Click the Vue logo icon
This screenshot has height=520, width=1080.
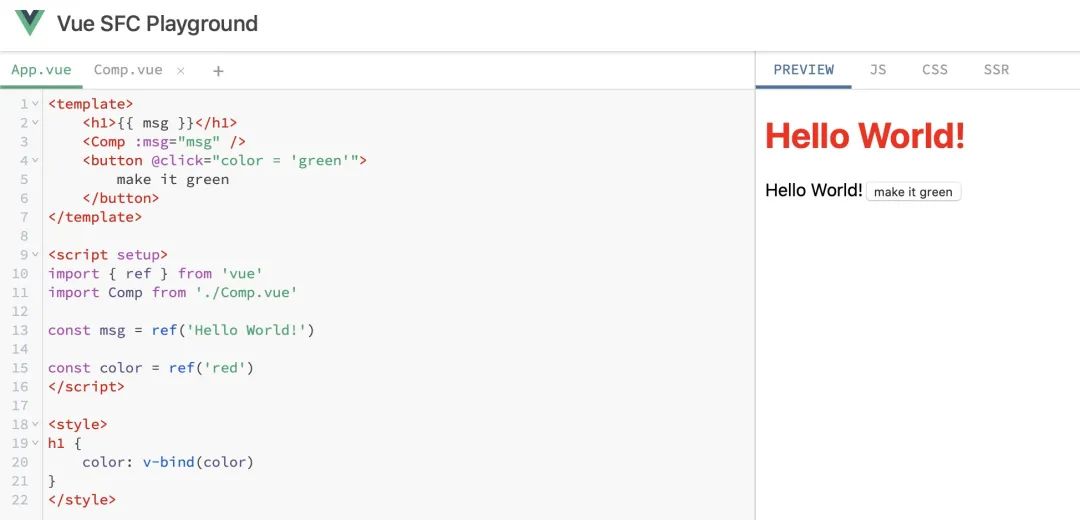(x=30, y=23)
